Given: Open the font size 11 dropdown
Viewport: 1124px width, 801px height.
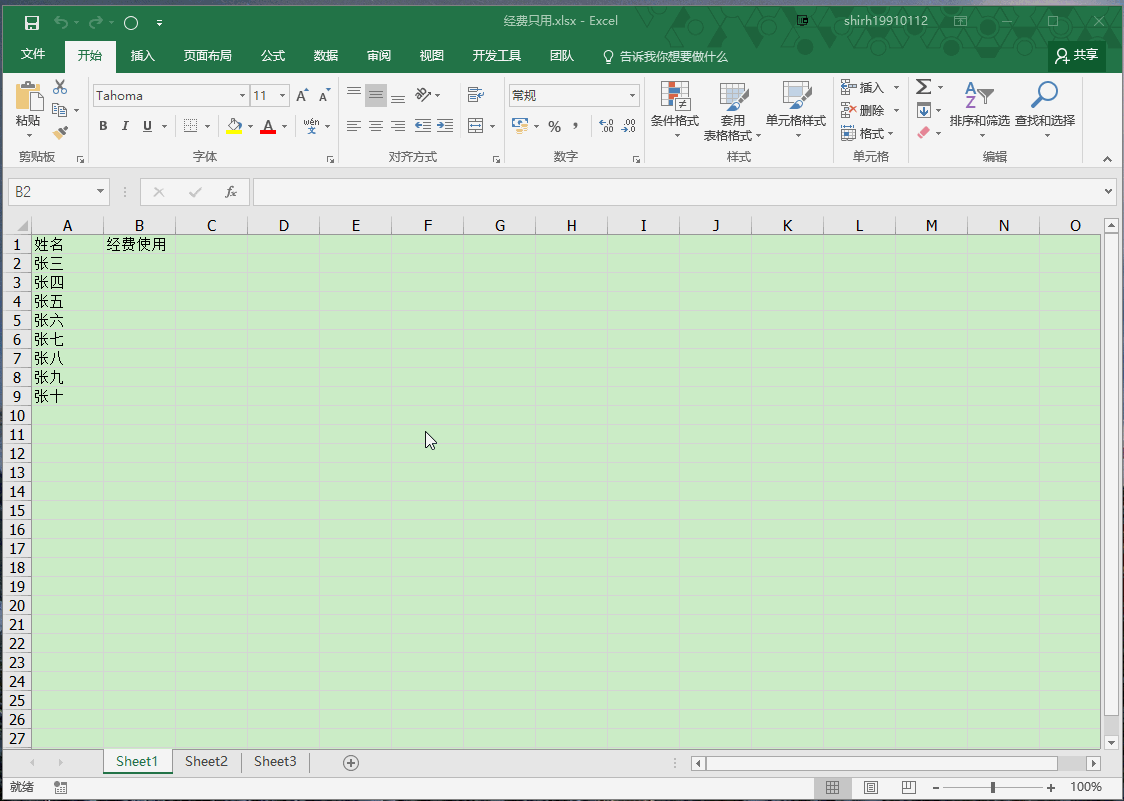Looking at the screenshot, I should (282, 95).
